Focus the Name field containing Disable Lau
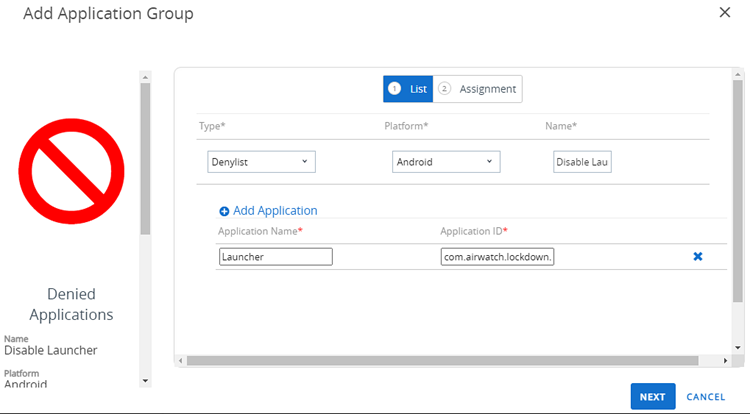The width and height of the screenshot is (750, 414). pos(582,162)
